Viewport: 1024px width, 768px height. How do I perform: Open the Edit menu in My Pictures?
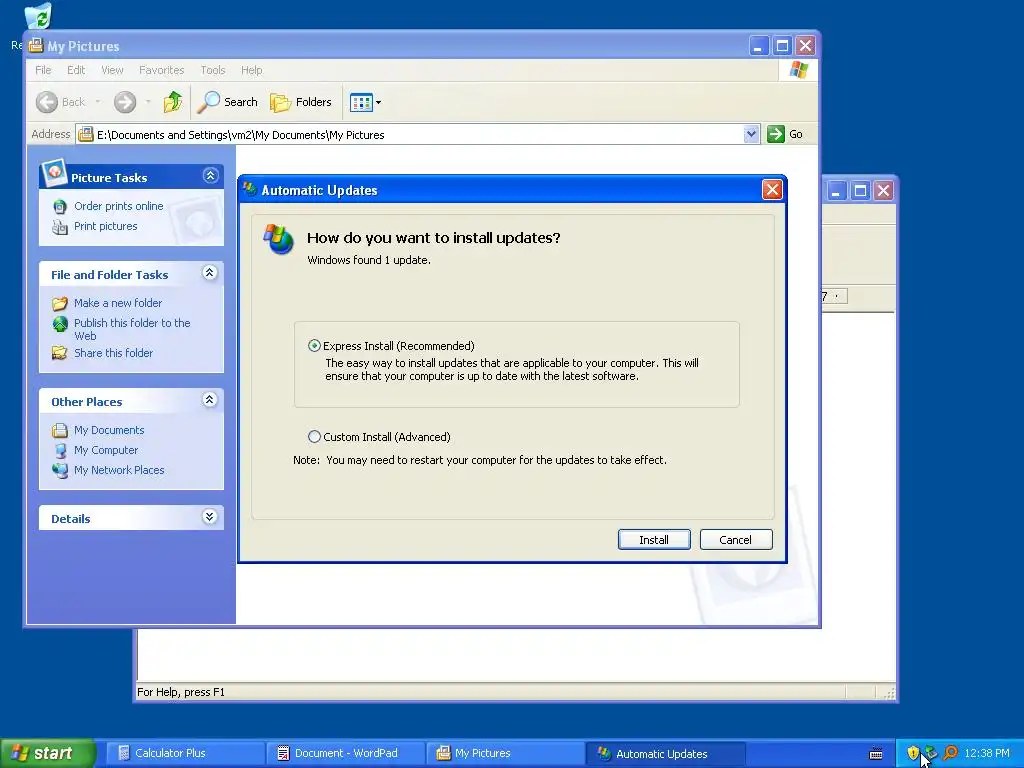pyautogui.click(x=76, y=70)
